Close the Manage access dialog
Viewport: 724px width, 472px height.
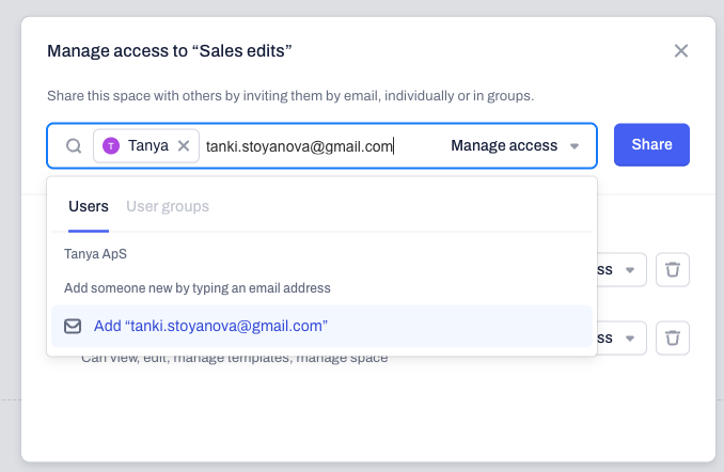681,51
